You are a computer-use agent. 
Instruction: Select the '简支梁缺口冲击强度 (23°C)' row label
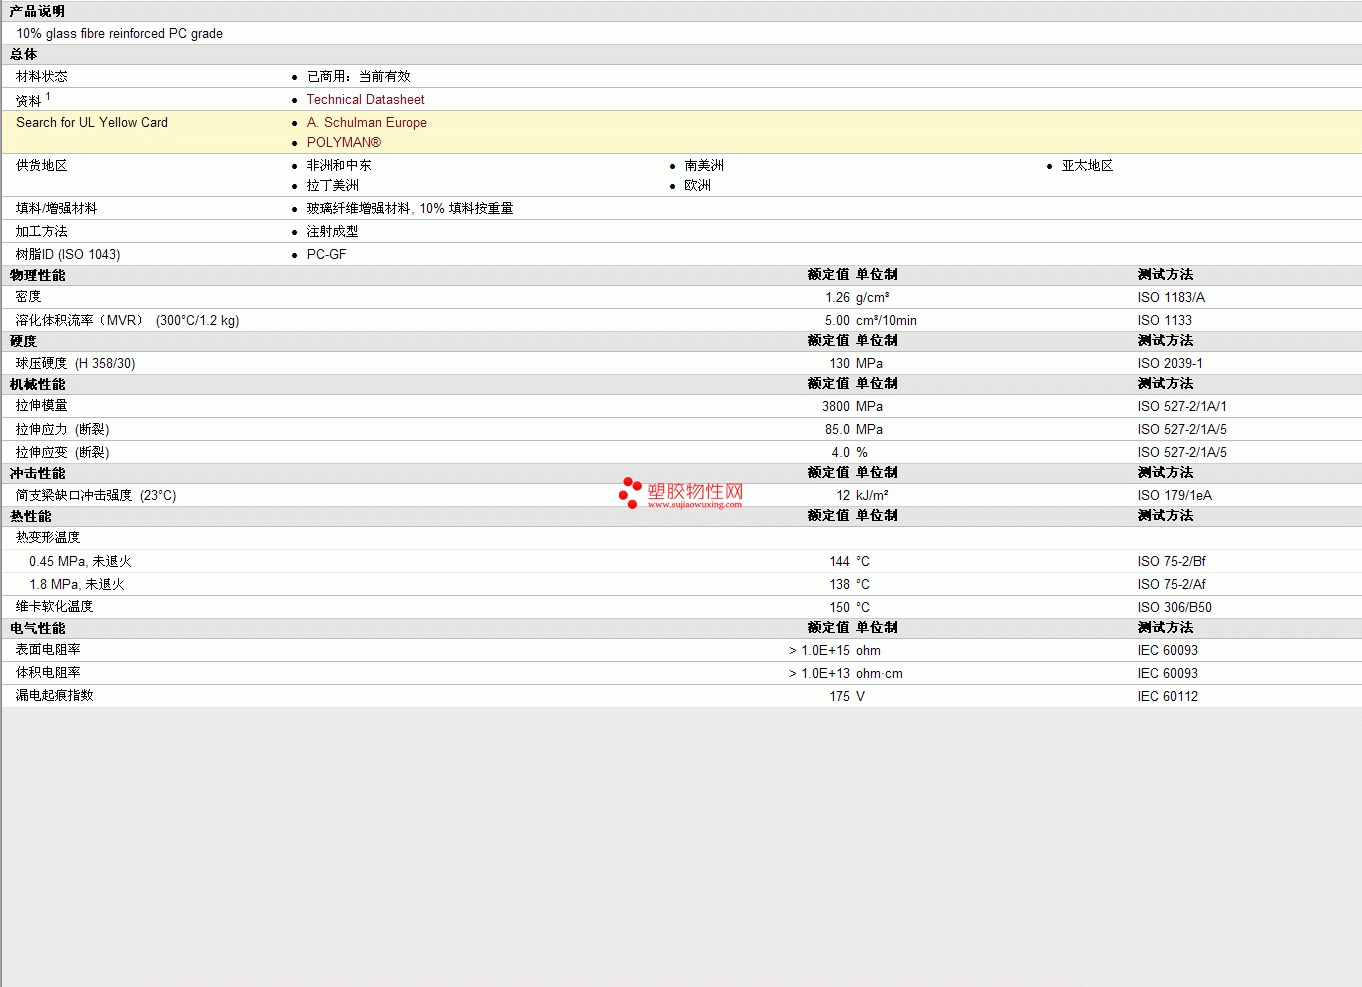[96, 496]
